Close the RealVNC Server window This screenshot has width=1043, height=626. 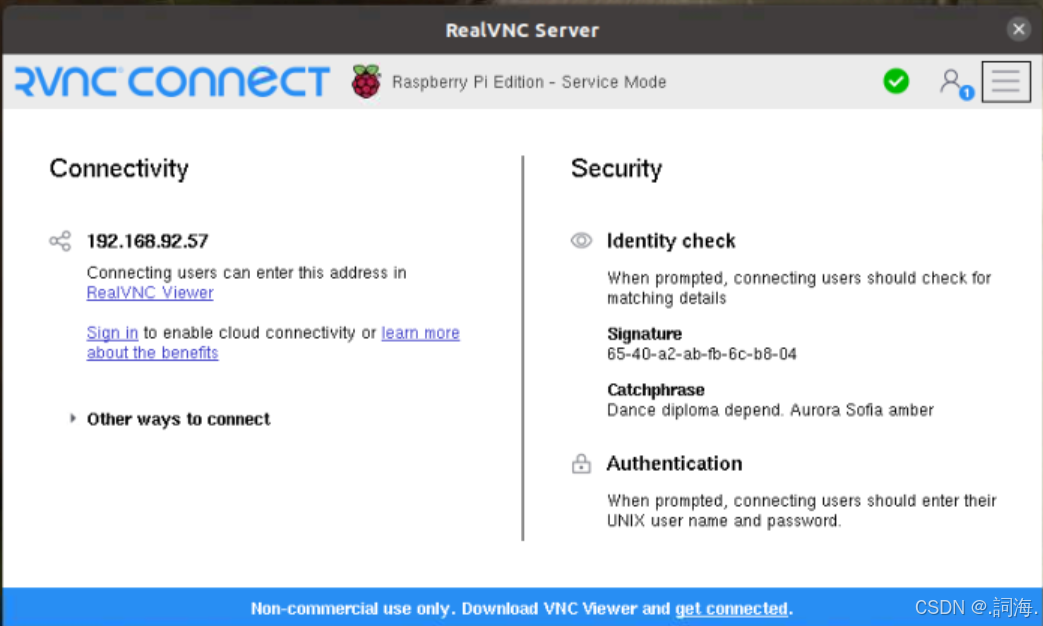(x=1018, y=29)
